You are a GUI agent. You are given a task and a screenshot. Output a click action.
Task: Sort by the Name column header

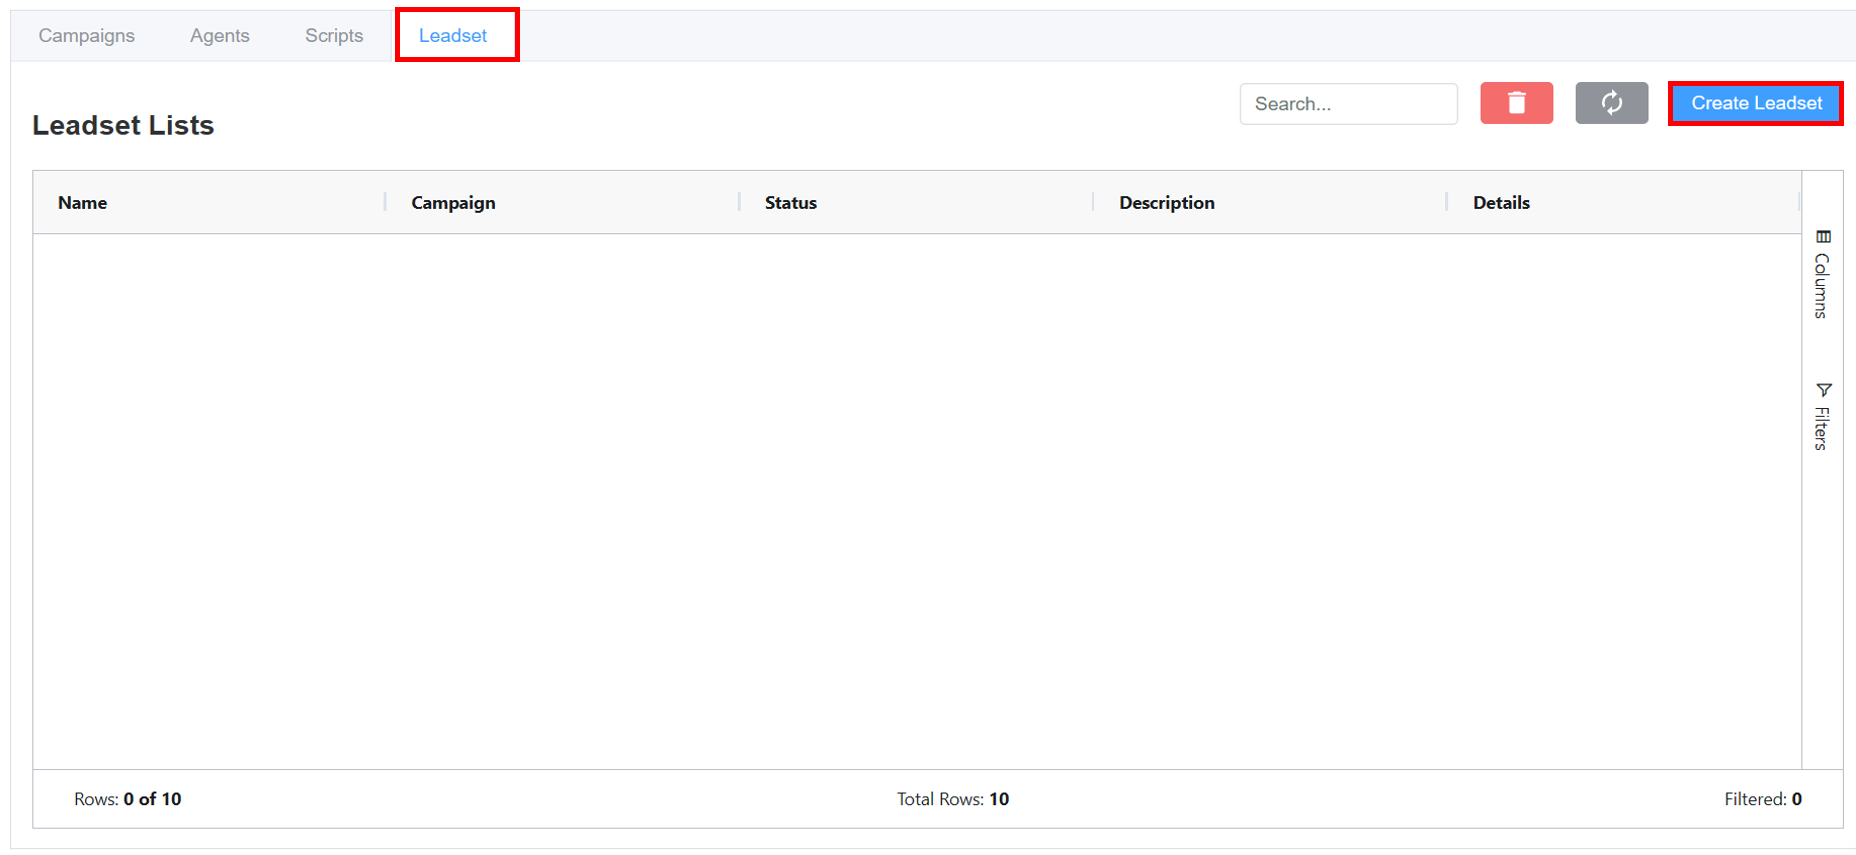(x=83, y=203)
